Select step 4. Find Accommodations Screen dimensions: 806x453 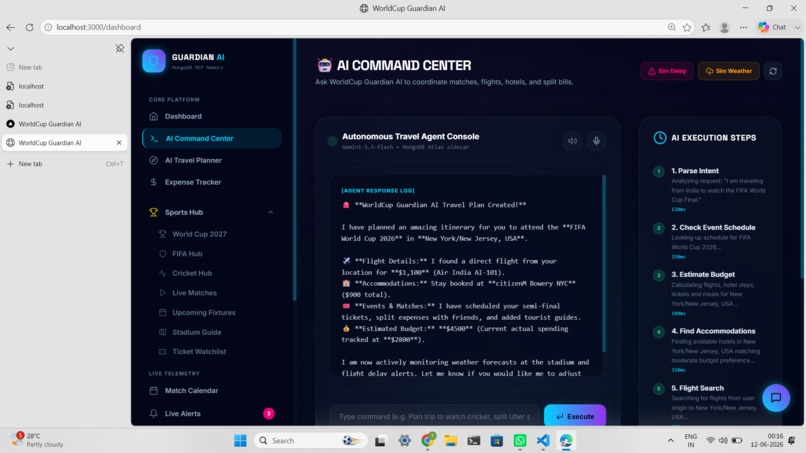(713, 331)
